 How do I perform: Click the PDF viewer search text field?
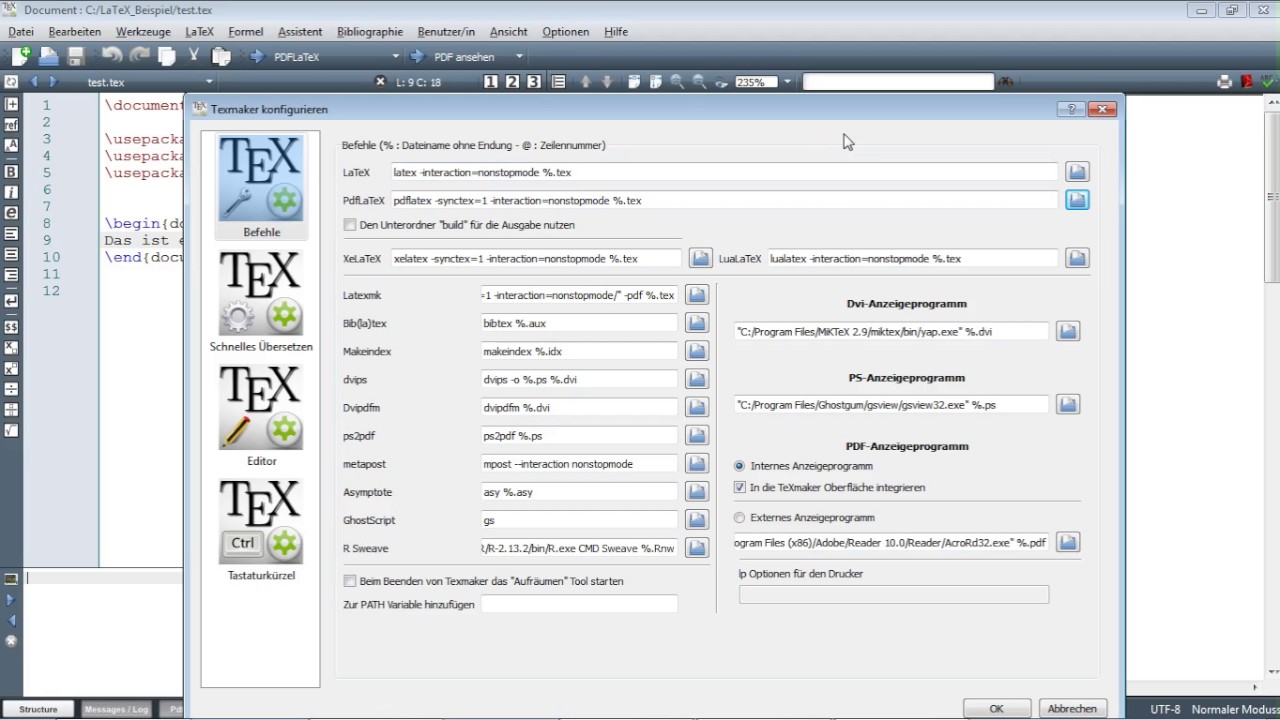(x=898, y=82)
